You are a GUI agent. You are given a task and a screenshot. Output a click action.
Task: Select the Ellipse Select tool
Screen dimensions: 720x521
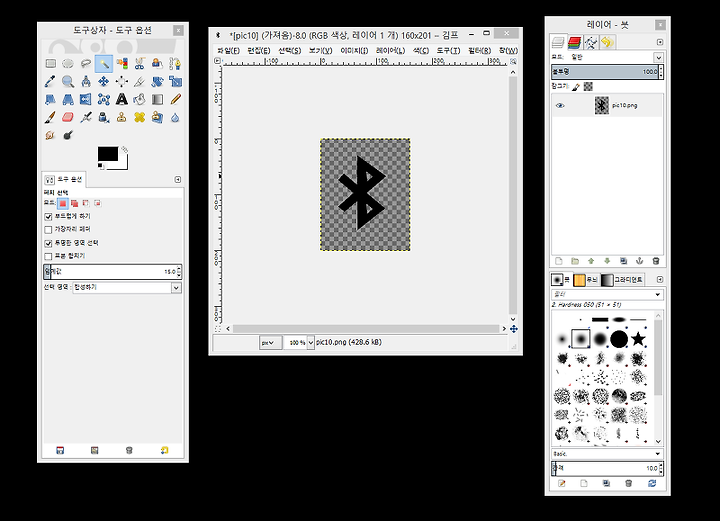click(68, 63)
